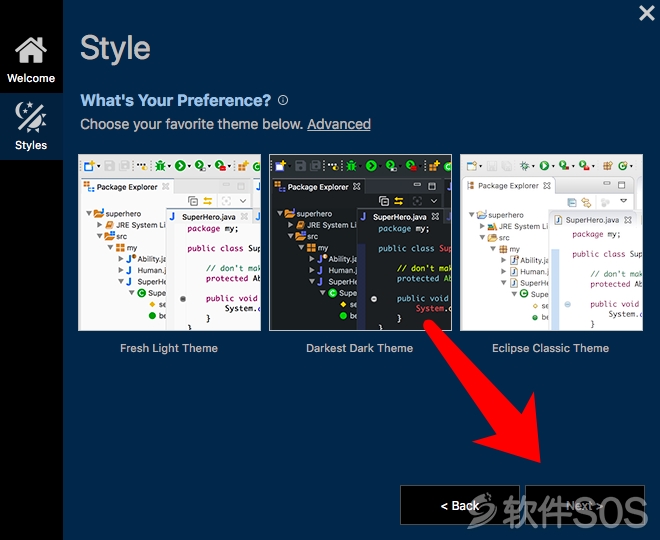Open the Welcome home page
The height and width of the screenshot is (540, 660).
31,59
